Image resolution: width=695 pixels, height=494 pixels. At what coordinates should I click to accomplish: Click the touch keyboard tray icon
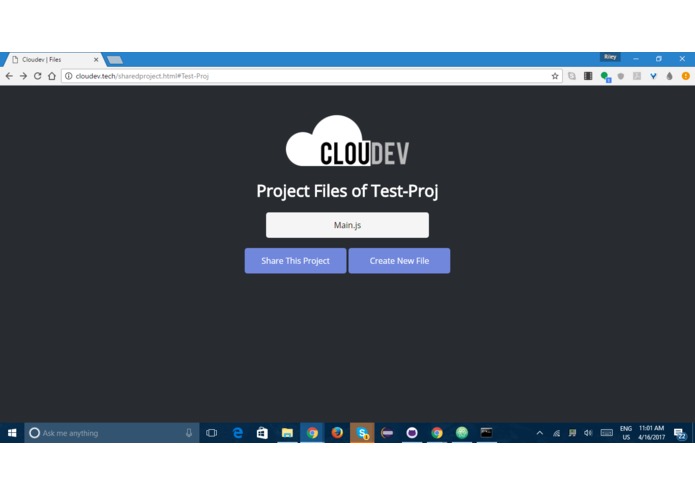tap(606, 433)
